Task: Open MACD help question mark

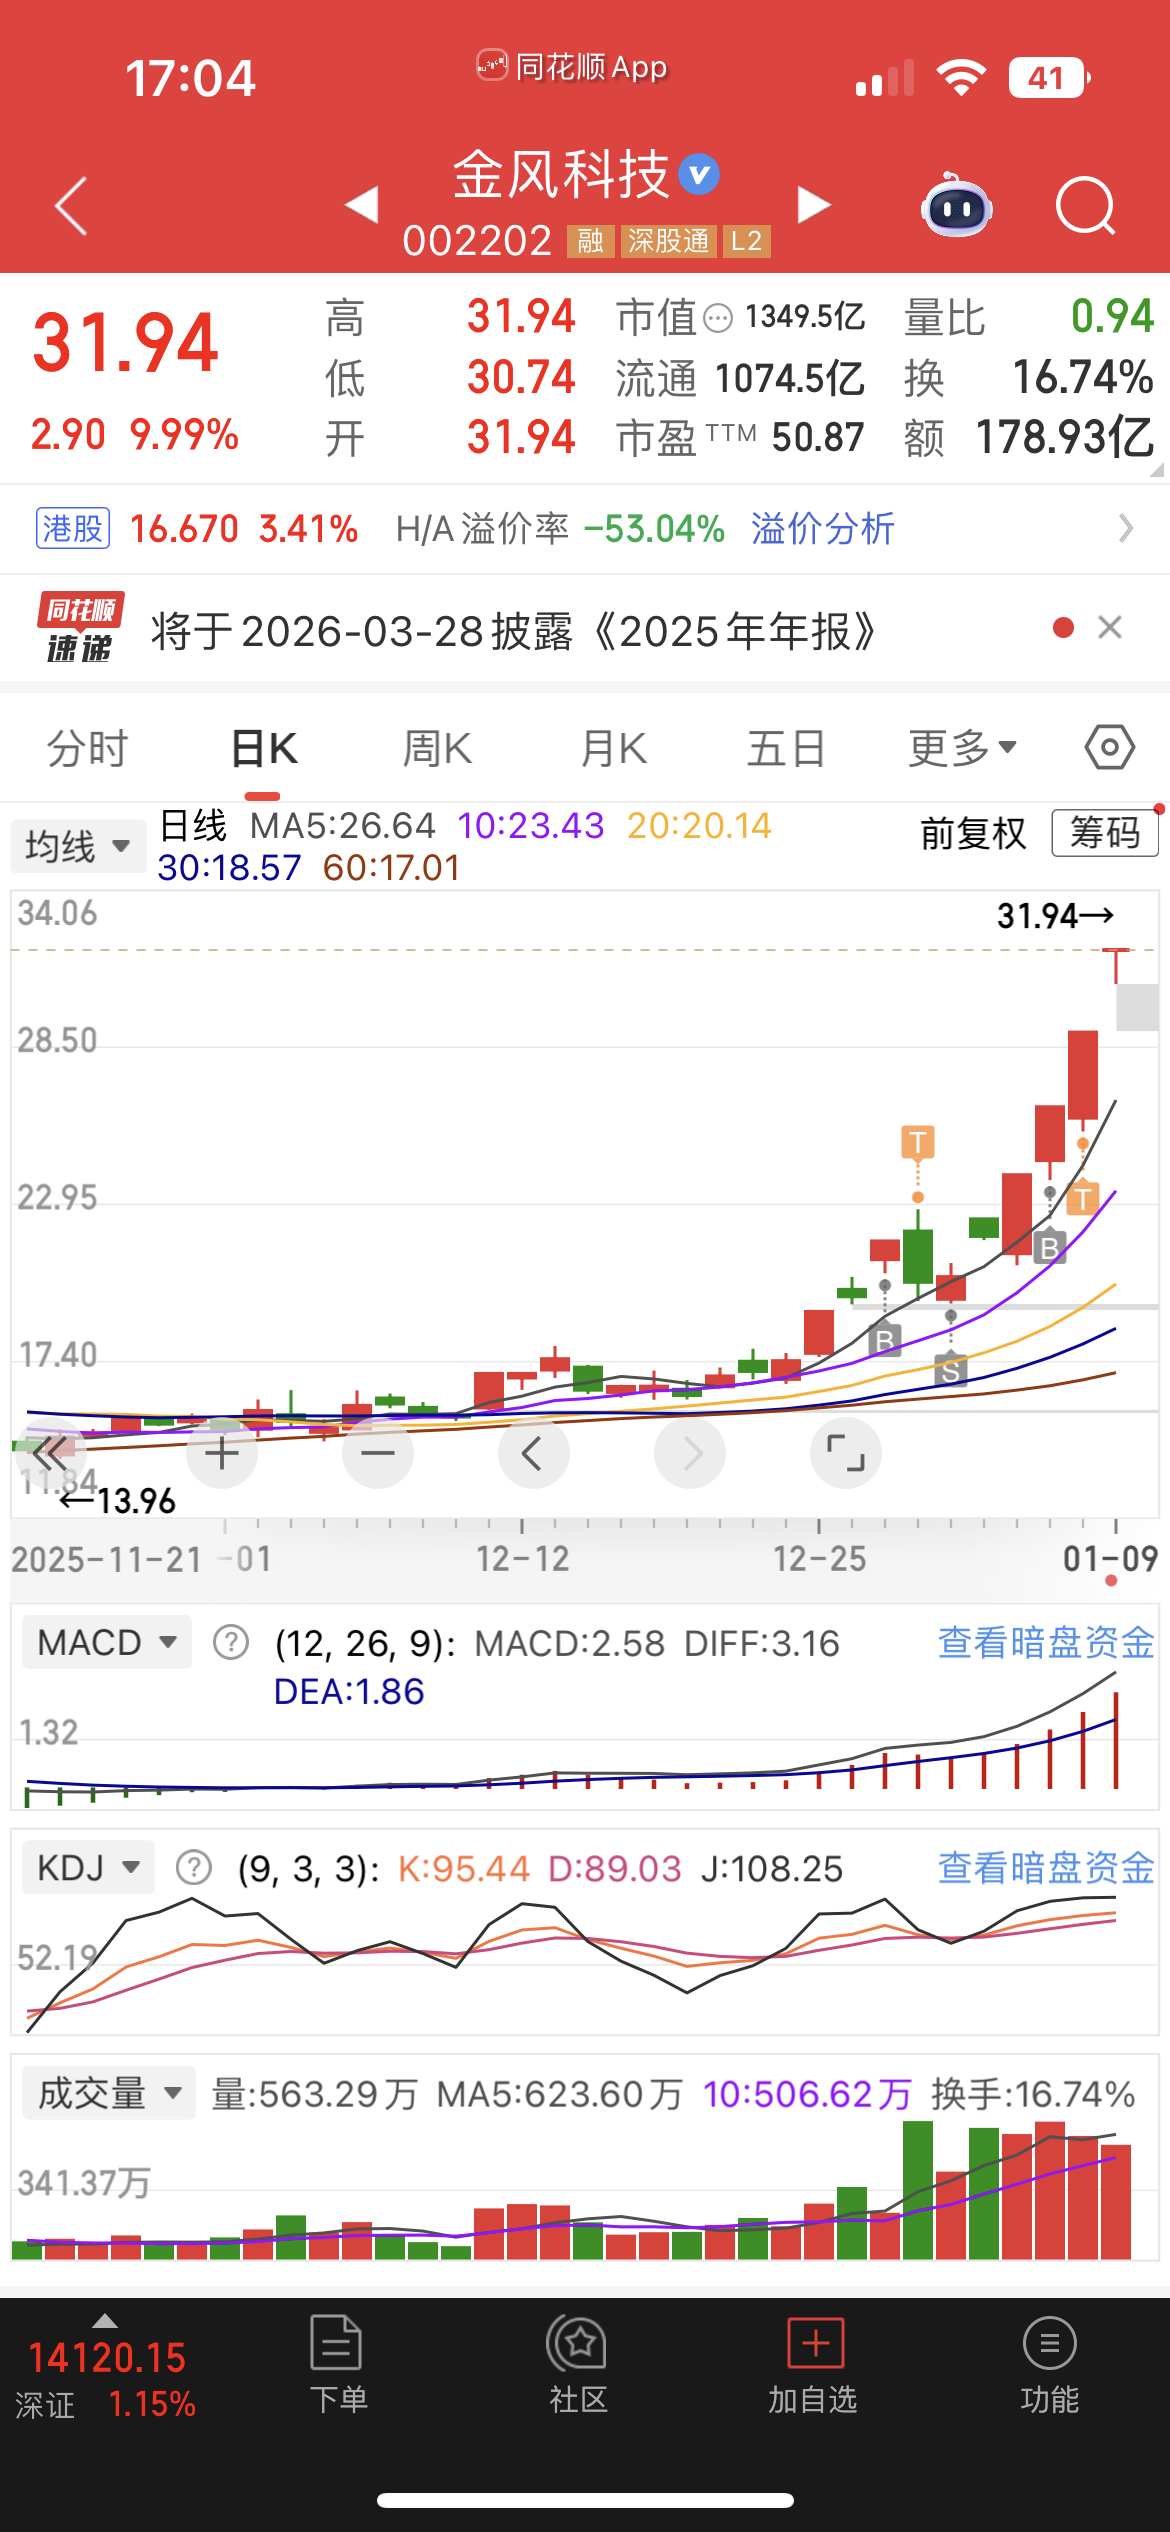Action: click(231, 1642)
